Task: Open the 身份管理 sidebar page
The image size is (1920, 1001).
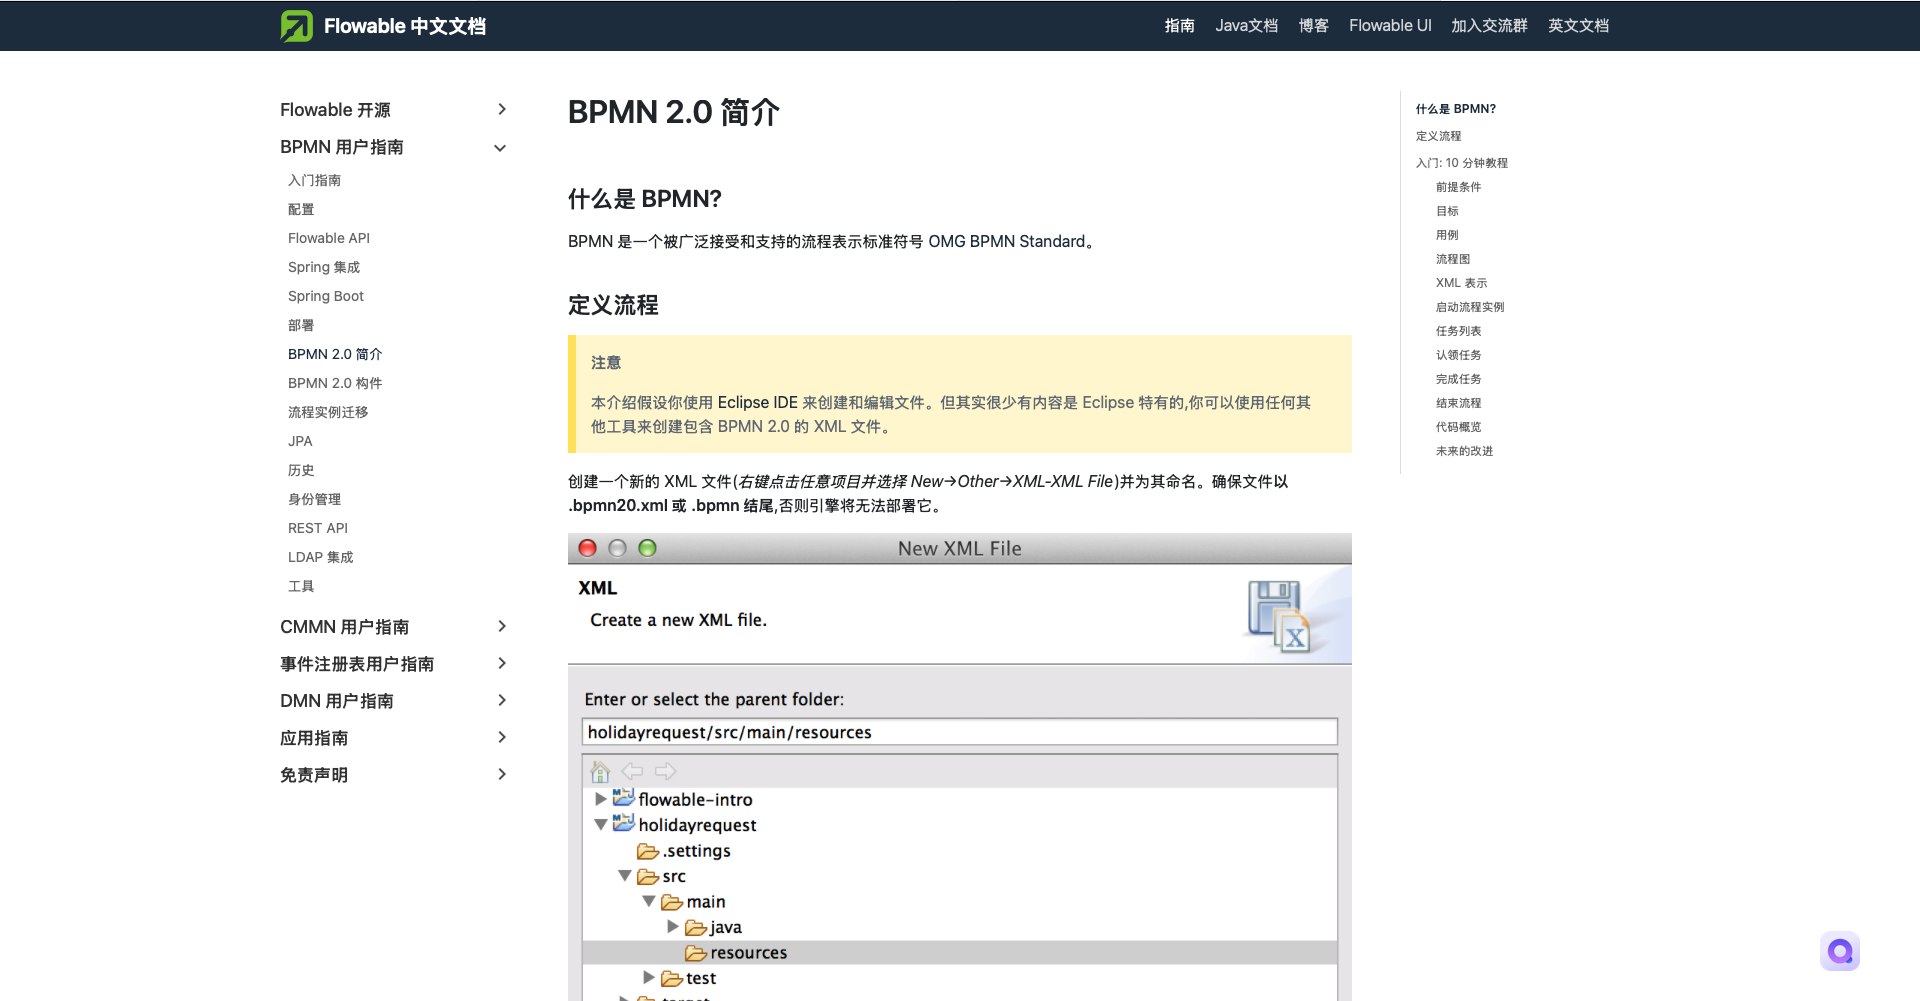Action: [314, 499]
